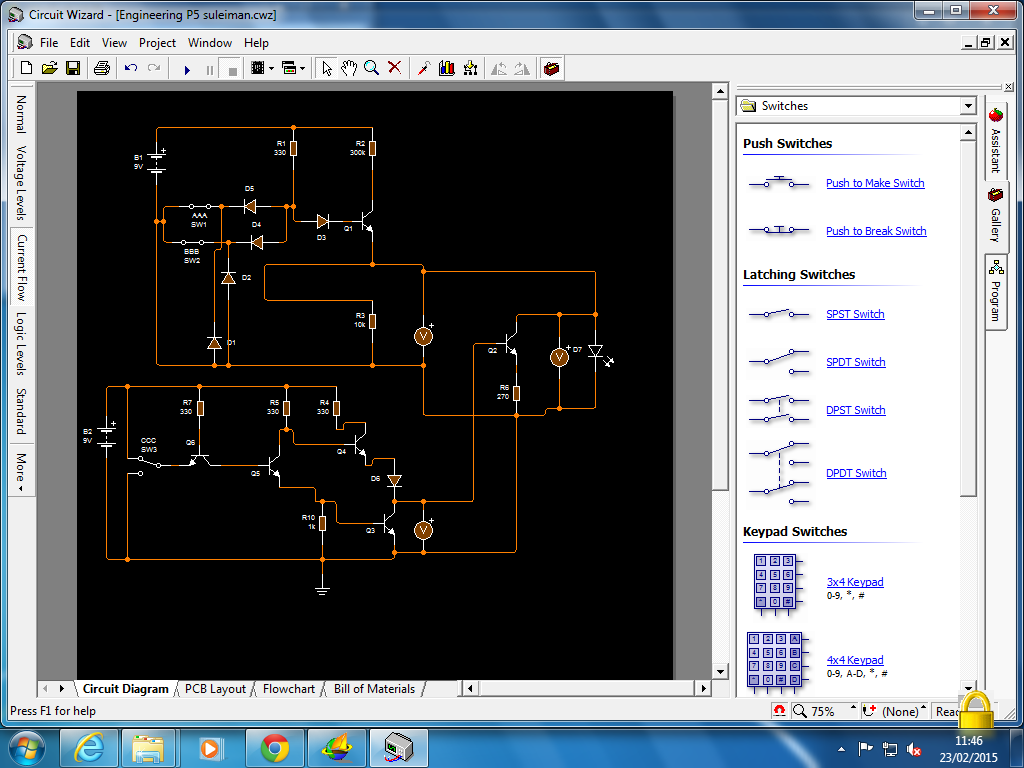
Task: Open the Program side tab
Action: pyautogui.click(x=996, y=291)
